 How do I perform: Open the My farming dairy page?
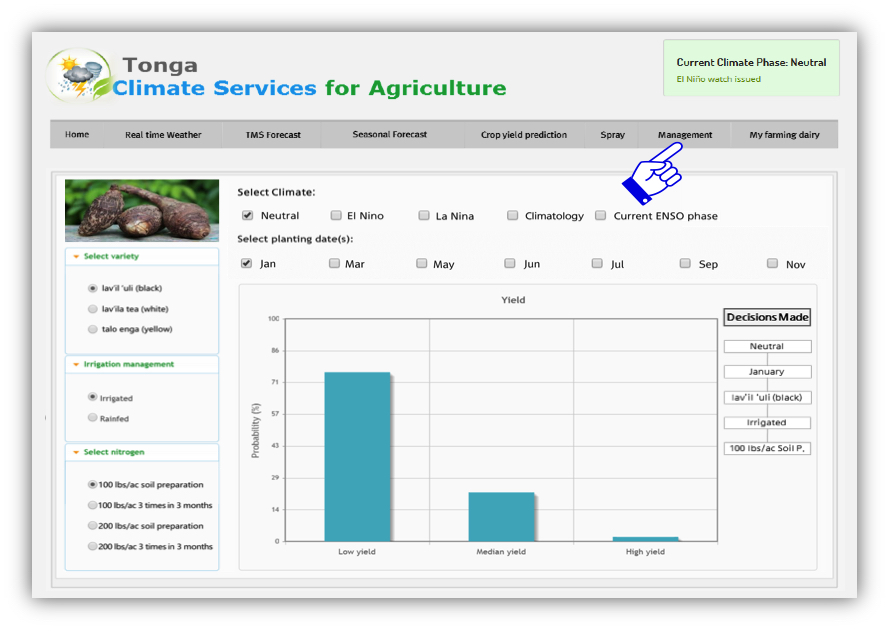[779, 134]
